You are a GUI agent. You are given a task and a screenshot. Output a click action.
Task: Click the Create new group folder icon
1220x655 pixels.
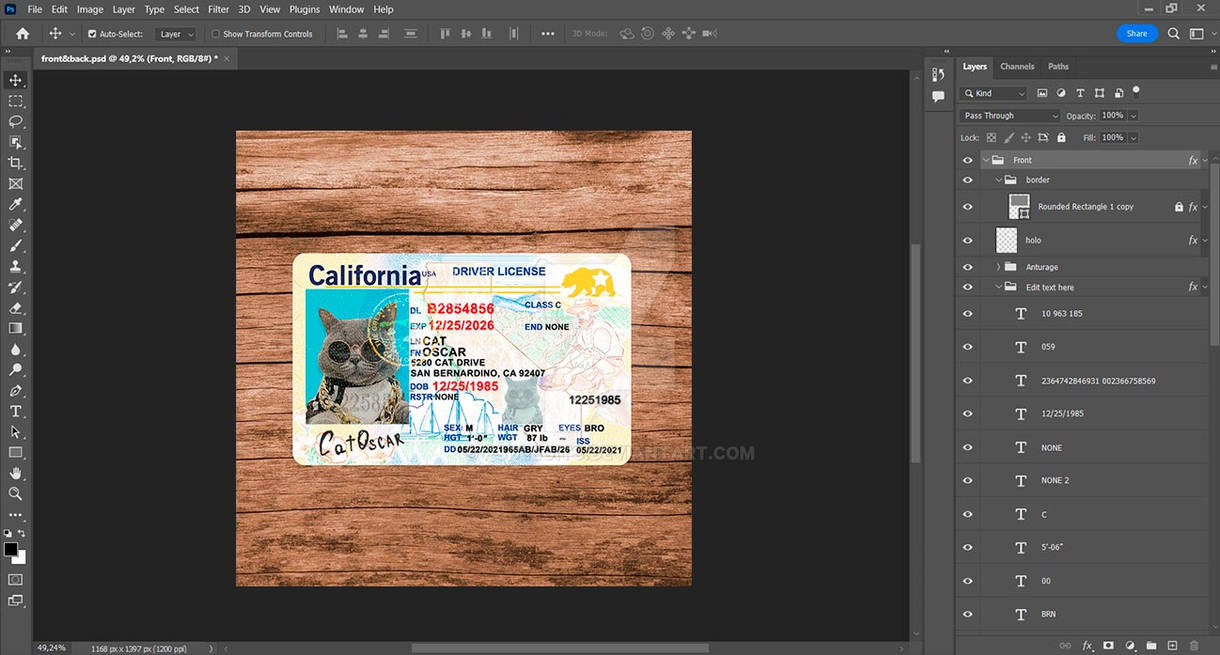pyautogui.click(x=1151, y=646)
